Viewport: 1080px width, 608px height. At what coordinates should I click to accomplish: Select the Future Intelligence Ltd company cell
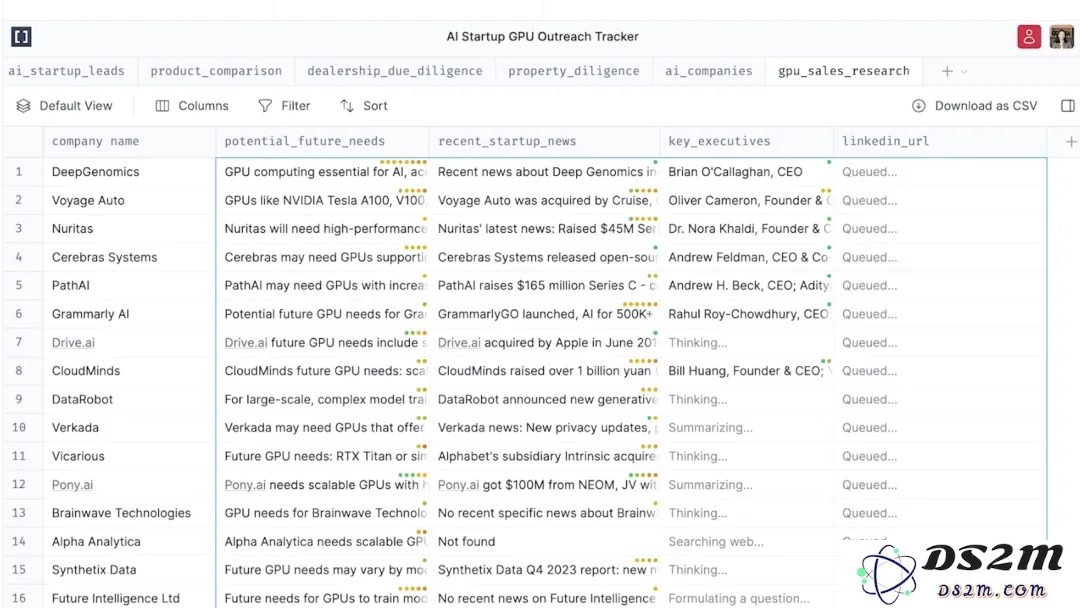pos(129,598)
